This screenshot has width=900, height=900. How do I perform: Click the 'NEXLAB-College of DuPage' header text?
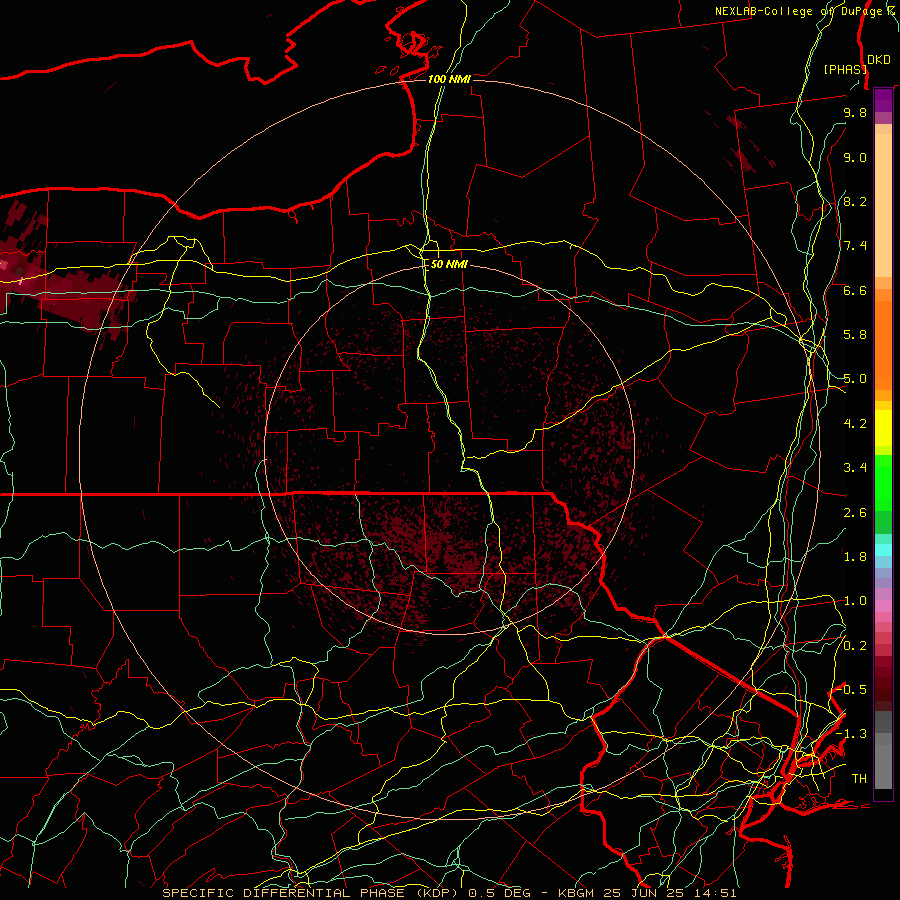click(x=798, y=11)
